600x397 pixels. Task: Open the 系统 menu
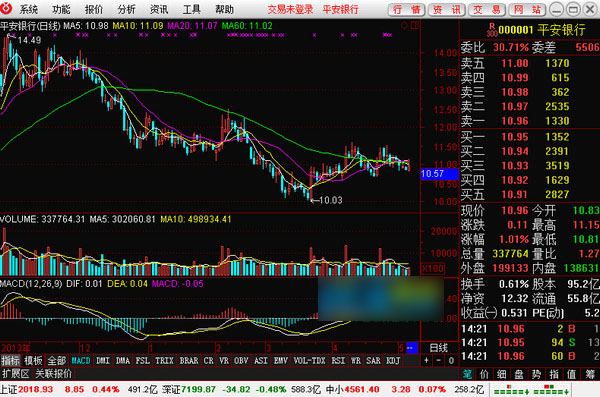pyautogui.click(x=29, y=9)
